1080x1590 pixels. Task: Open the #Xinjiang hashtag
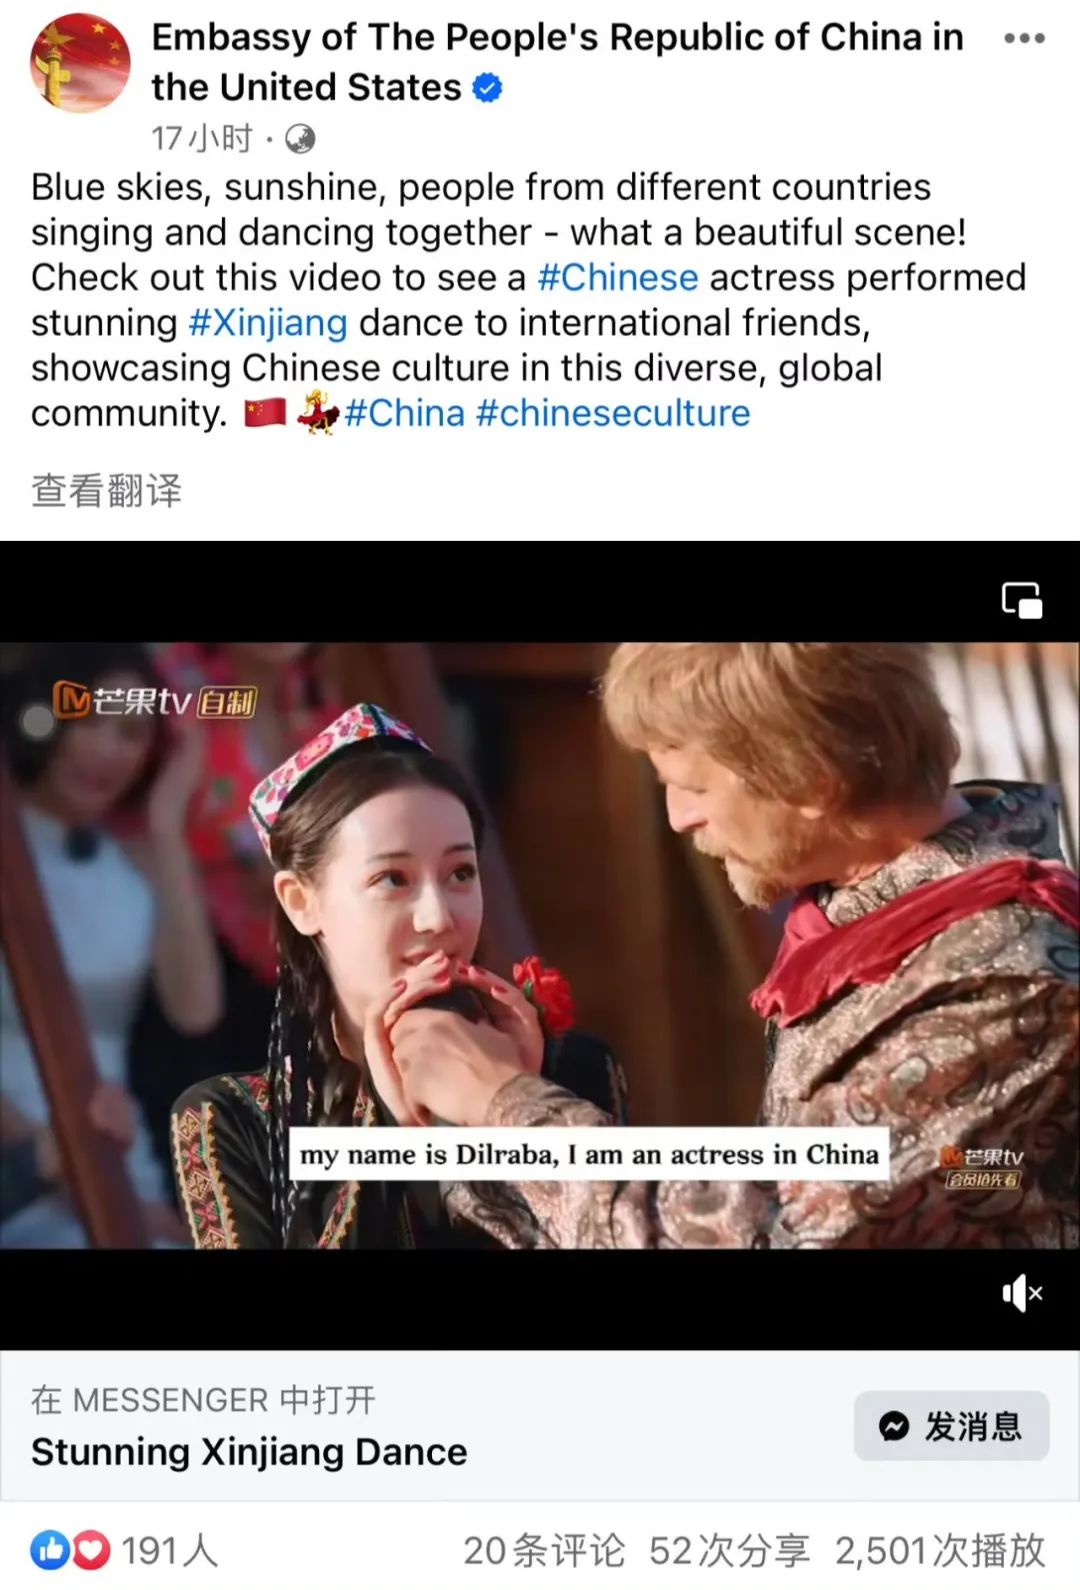click(268, 322)
